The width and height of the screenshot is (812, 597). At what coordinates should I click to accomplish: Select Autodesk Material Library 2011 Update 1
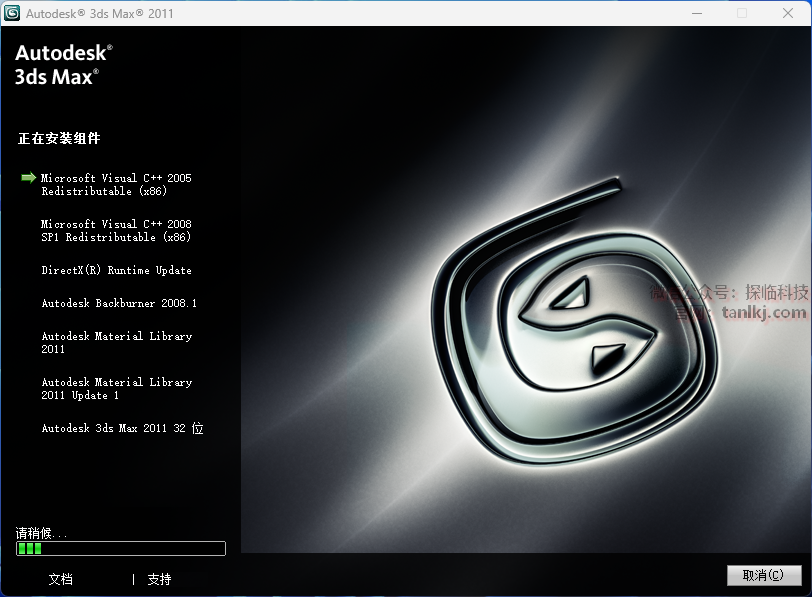116,388
